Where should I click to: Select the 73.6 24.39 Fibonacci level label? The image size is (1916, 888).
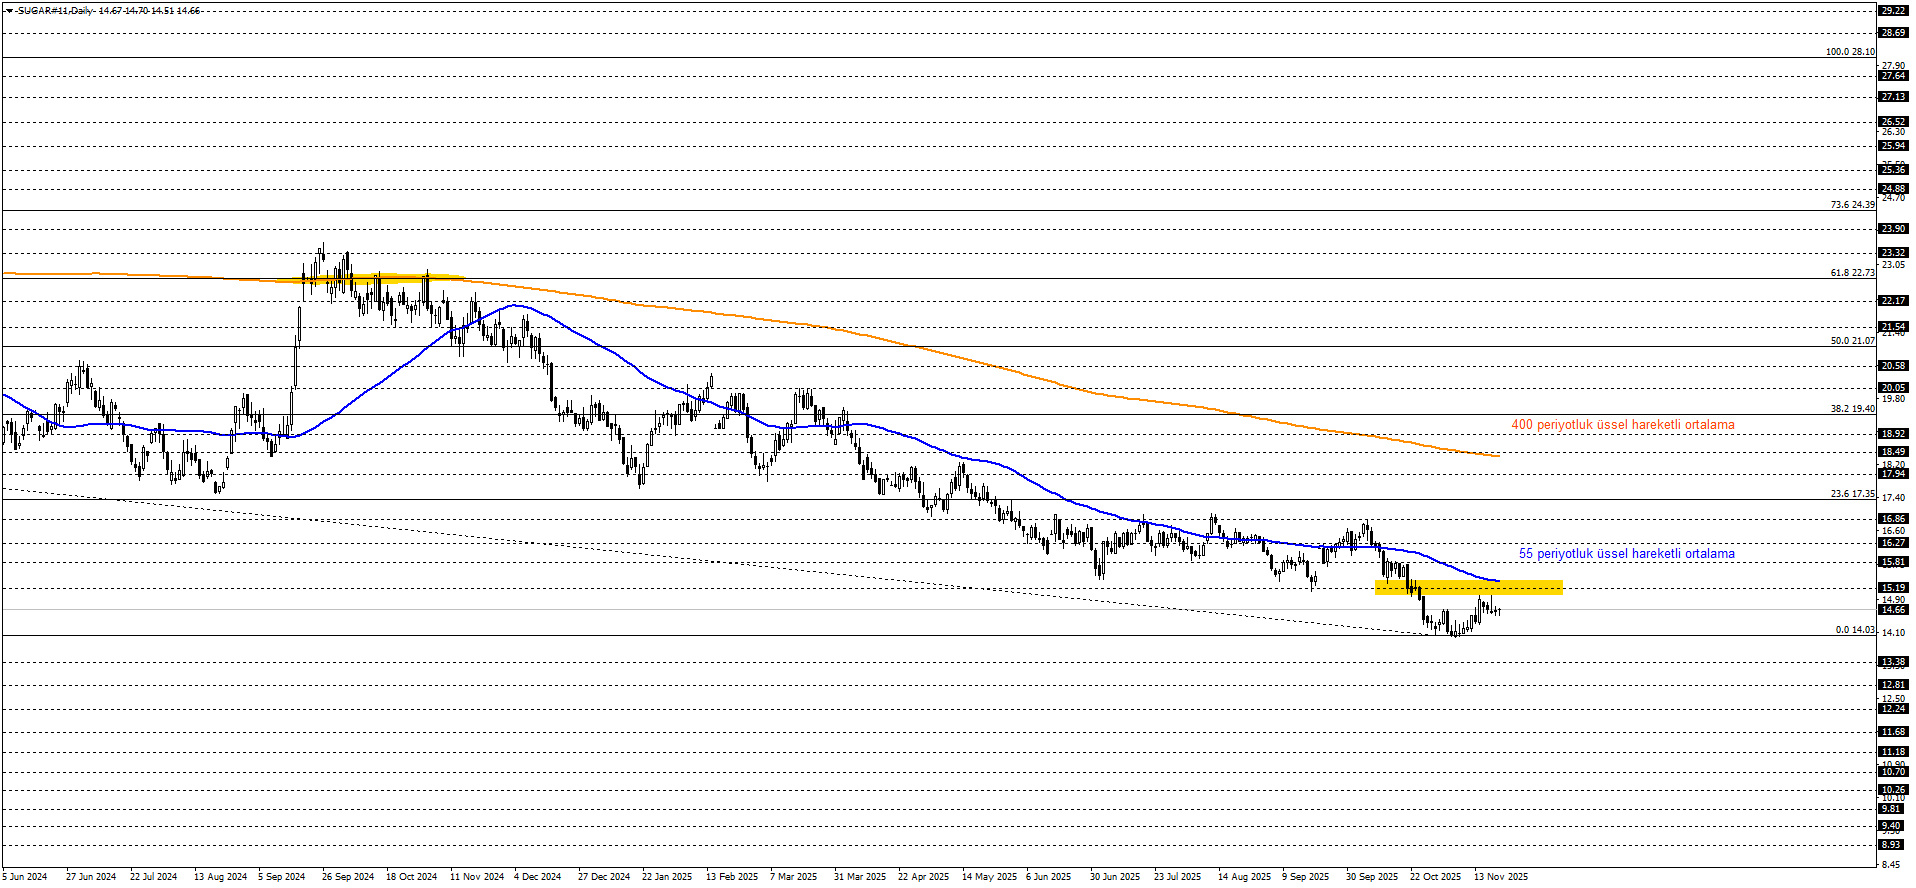[x=1852, y=205]
